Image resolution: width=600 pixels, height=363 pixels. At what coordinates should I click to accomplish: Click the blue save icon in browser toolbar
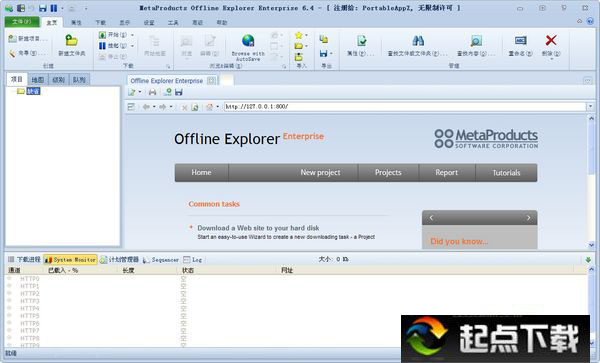(x=179, y=92)
